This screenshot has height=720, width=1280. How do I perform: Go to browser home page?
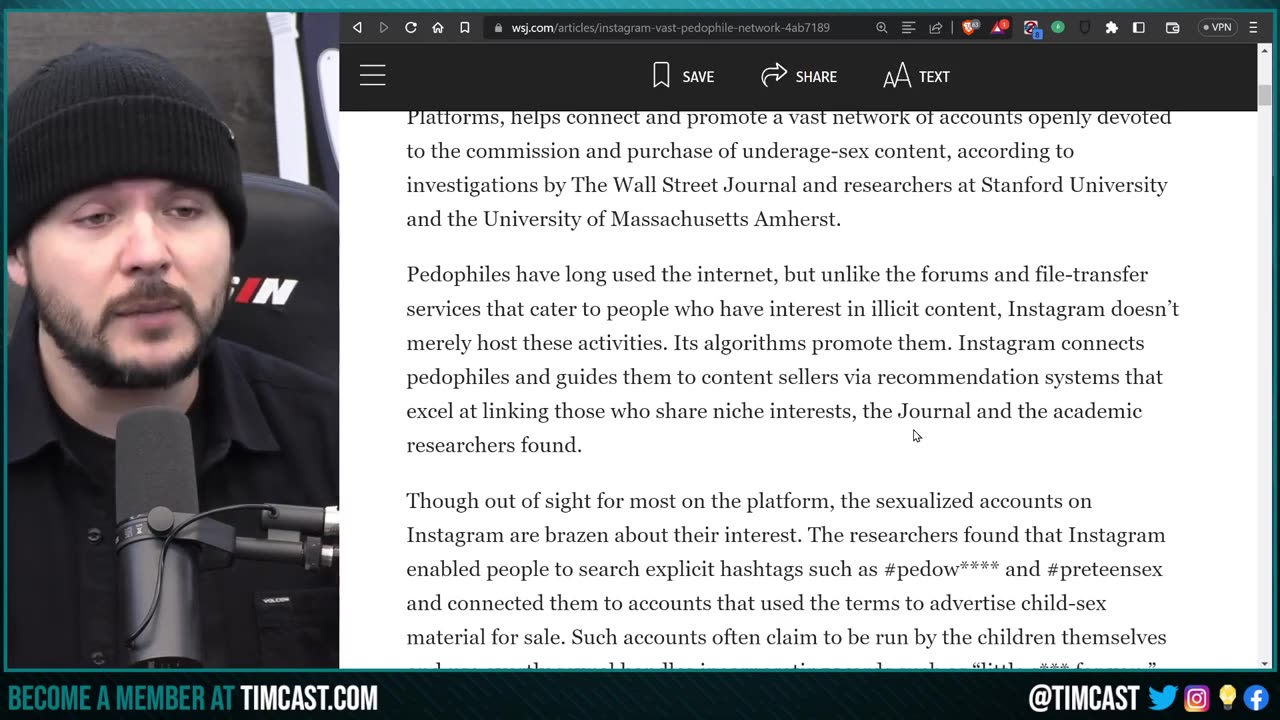437,28
